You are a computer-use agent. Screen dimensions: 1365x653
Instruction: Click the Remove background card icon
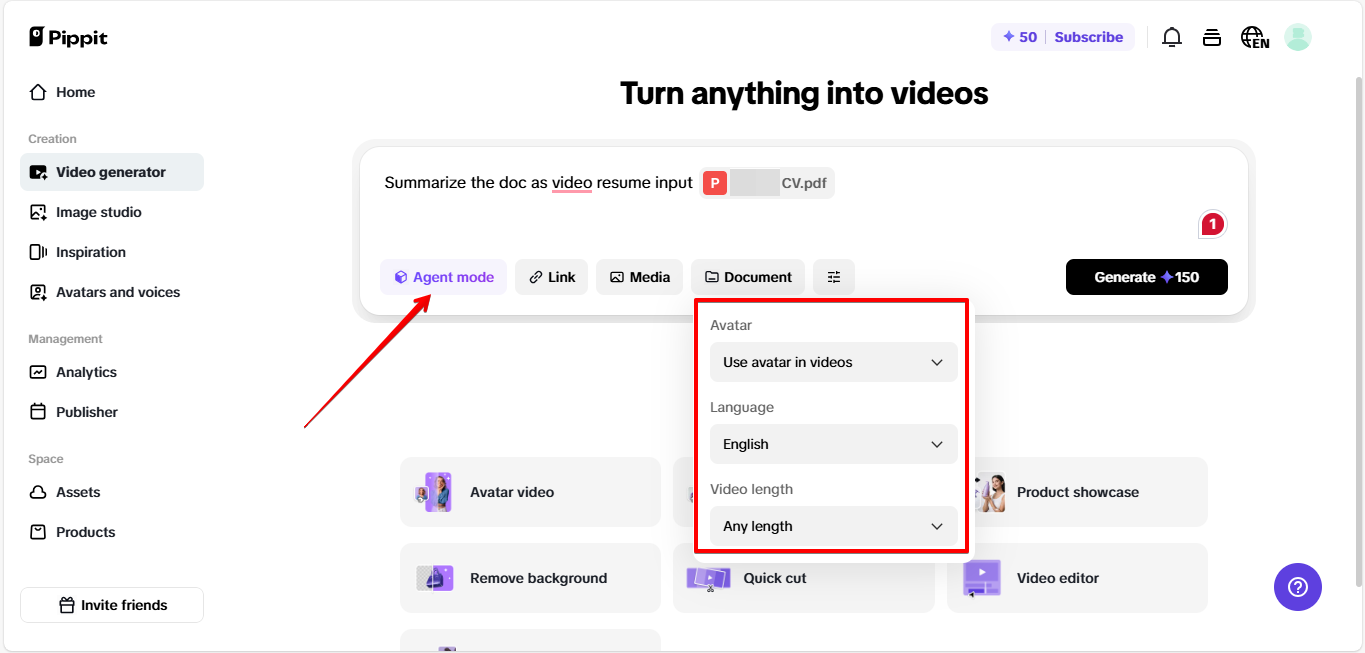coord(435,578)
